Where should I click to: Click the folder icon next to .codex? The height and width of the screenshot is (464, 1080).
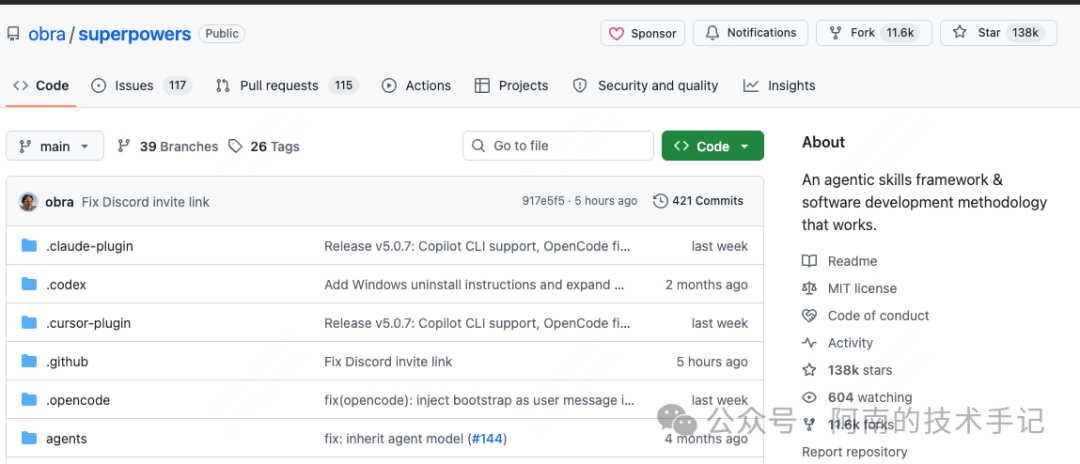[x=28, y=284]
